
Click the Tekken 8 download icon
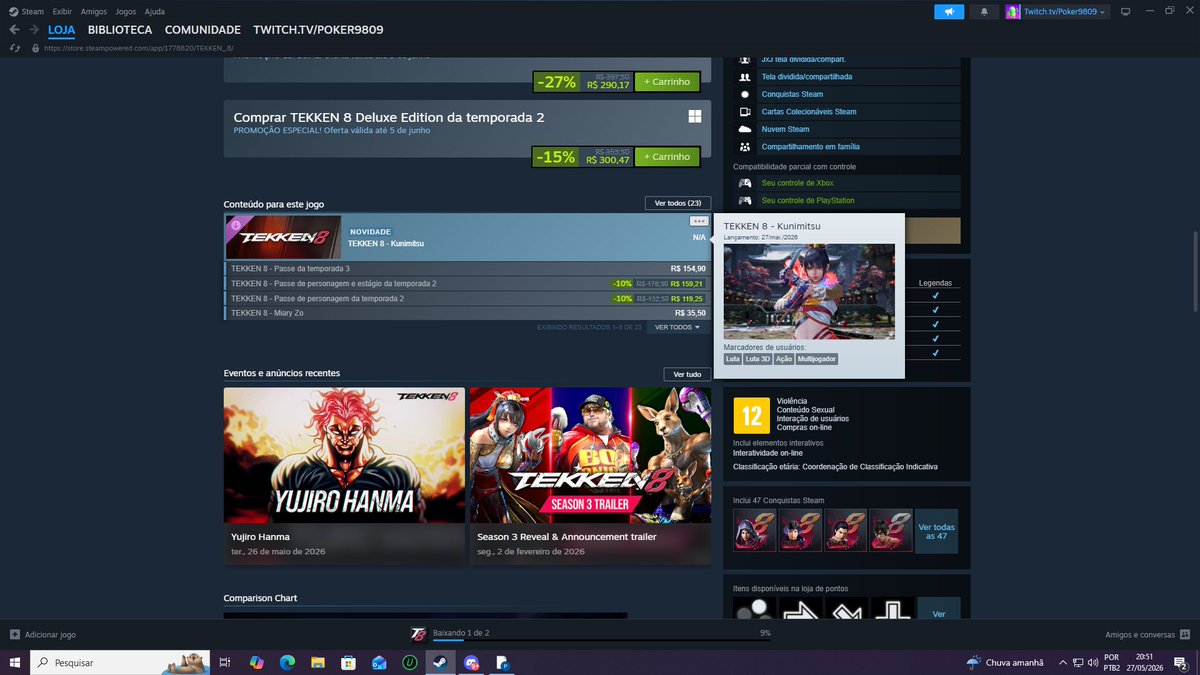(x=419, y=633)
